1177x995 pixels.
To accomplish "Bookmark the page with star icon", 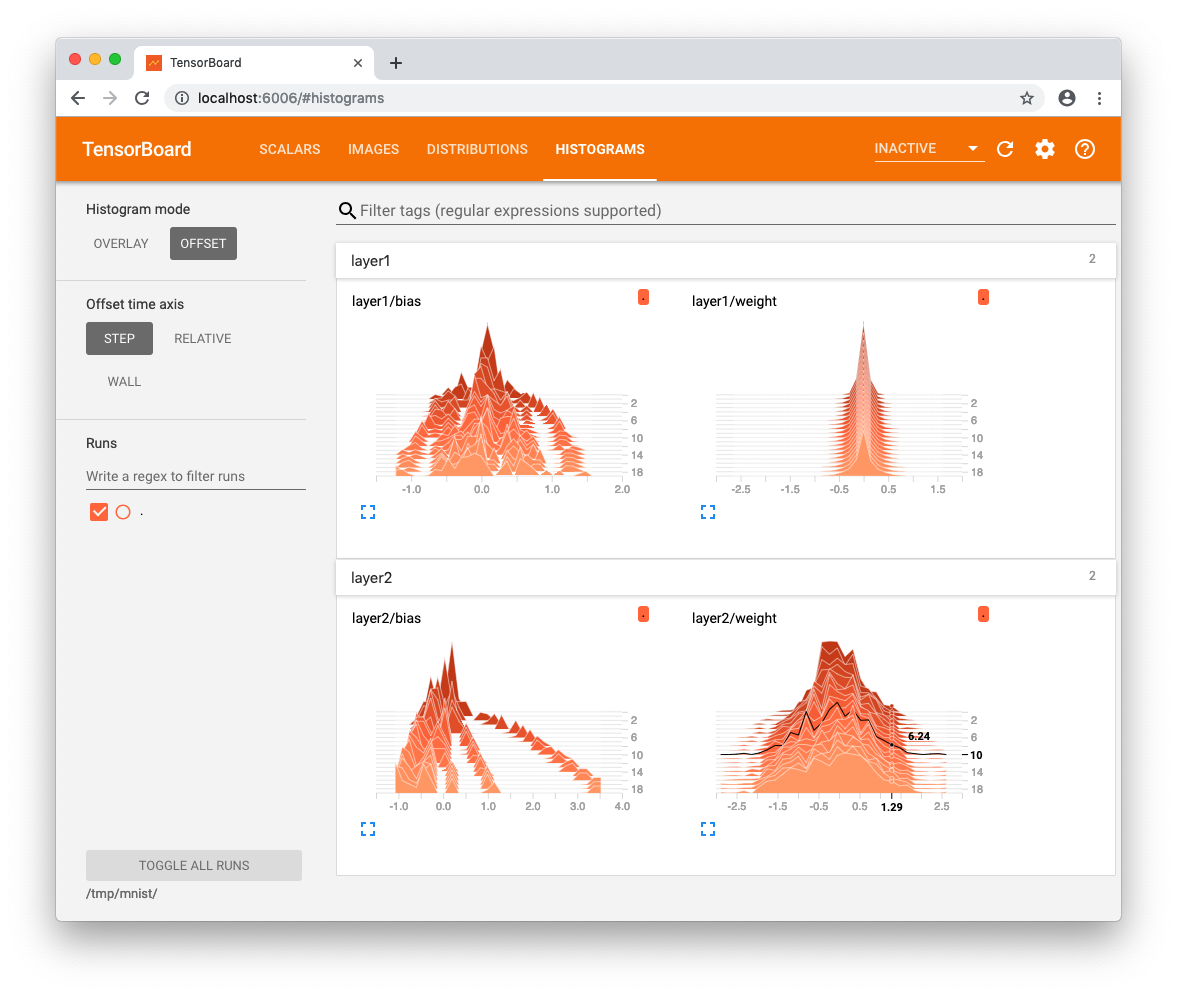I will (x=1027, y=98).
